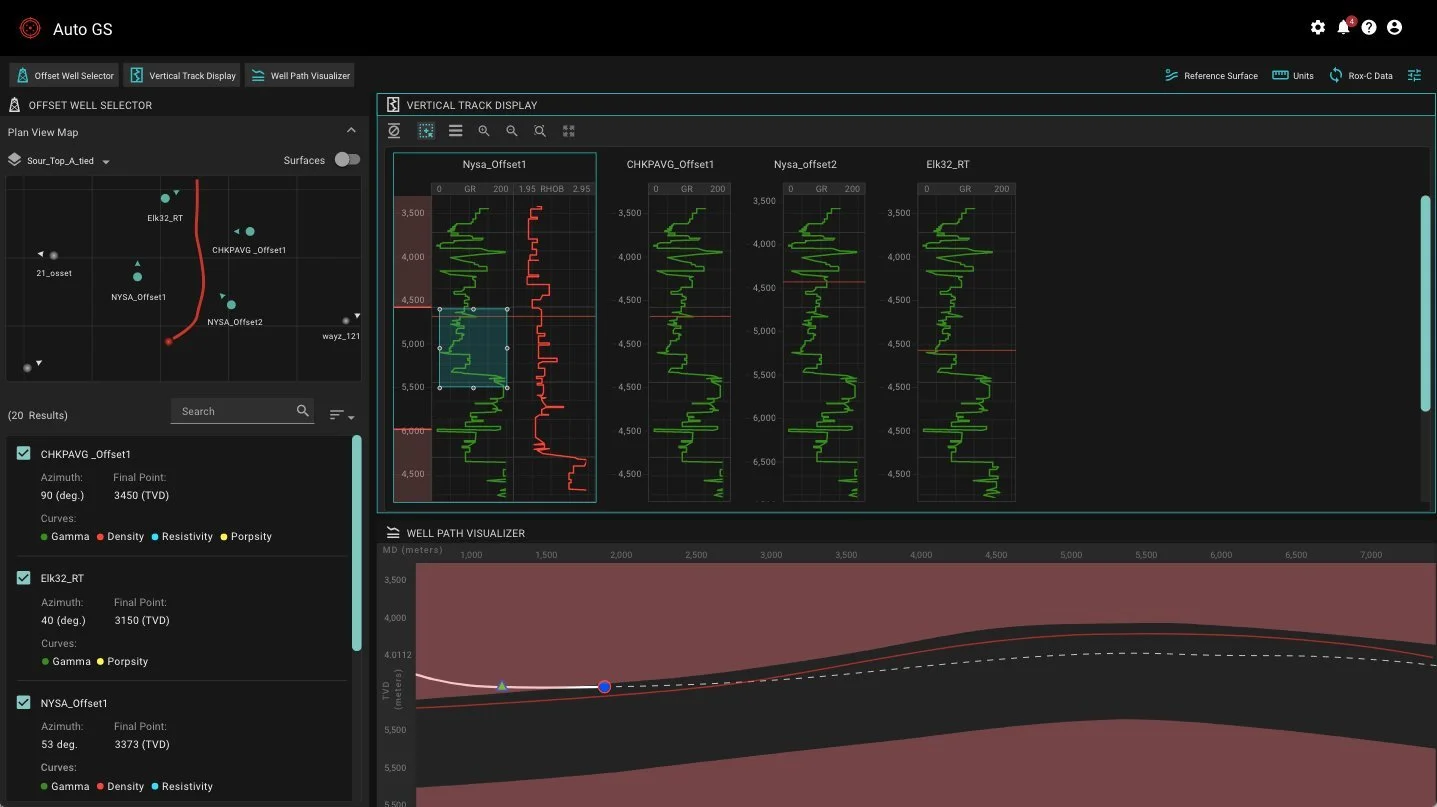The image size is (1437, 807).
Task: Click the Porpsity curve of Elk32_RT
Action: 122,661
